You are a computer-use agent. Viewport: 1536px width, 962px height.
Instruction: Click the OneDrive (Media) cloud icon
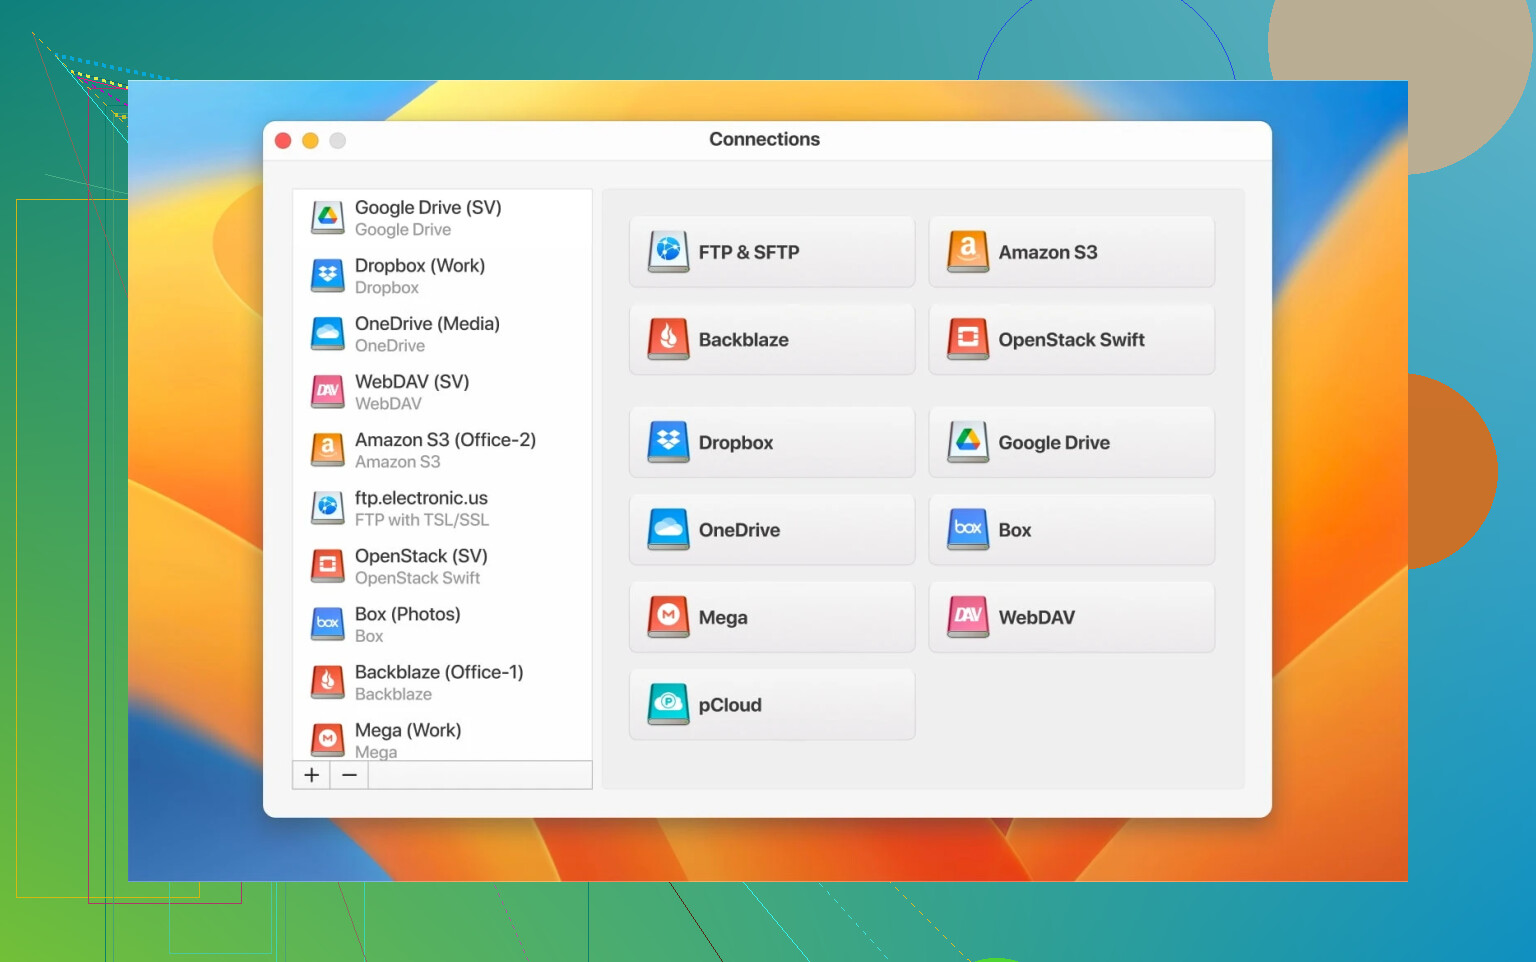pyautogui.click(x=327, y=333)
